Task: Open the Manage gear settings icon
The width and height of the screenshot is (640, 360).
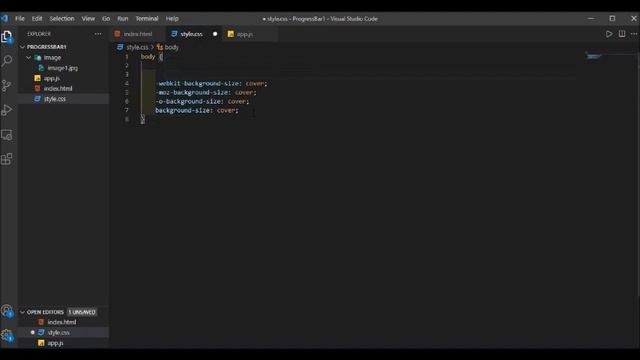Action: [x=7, y=336]
